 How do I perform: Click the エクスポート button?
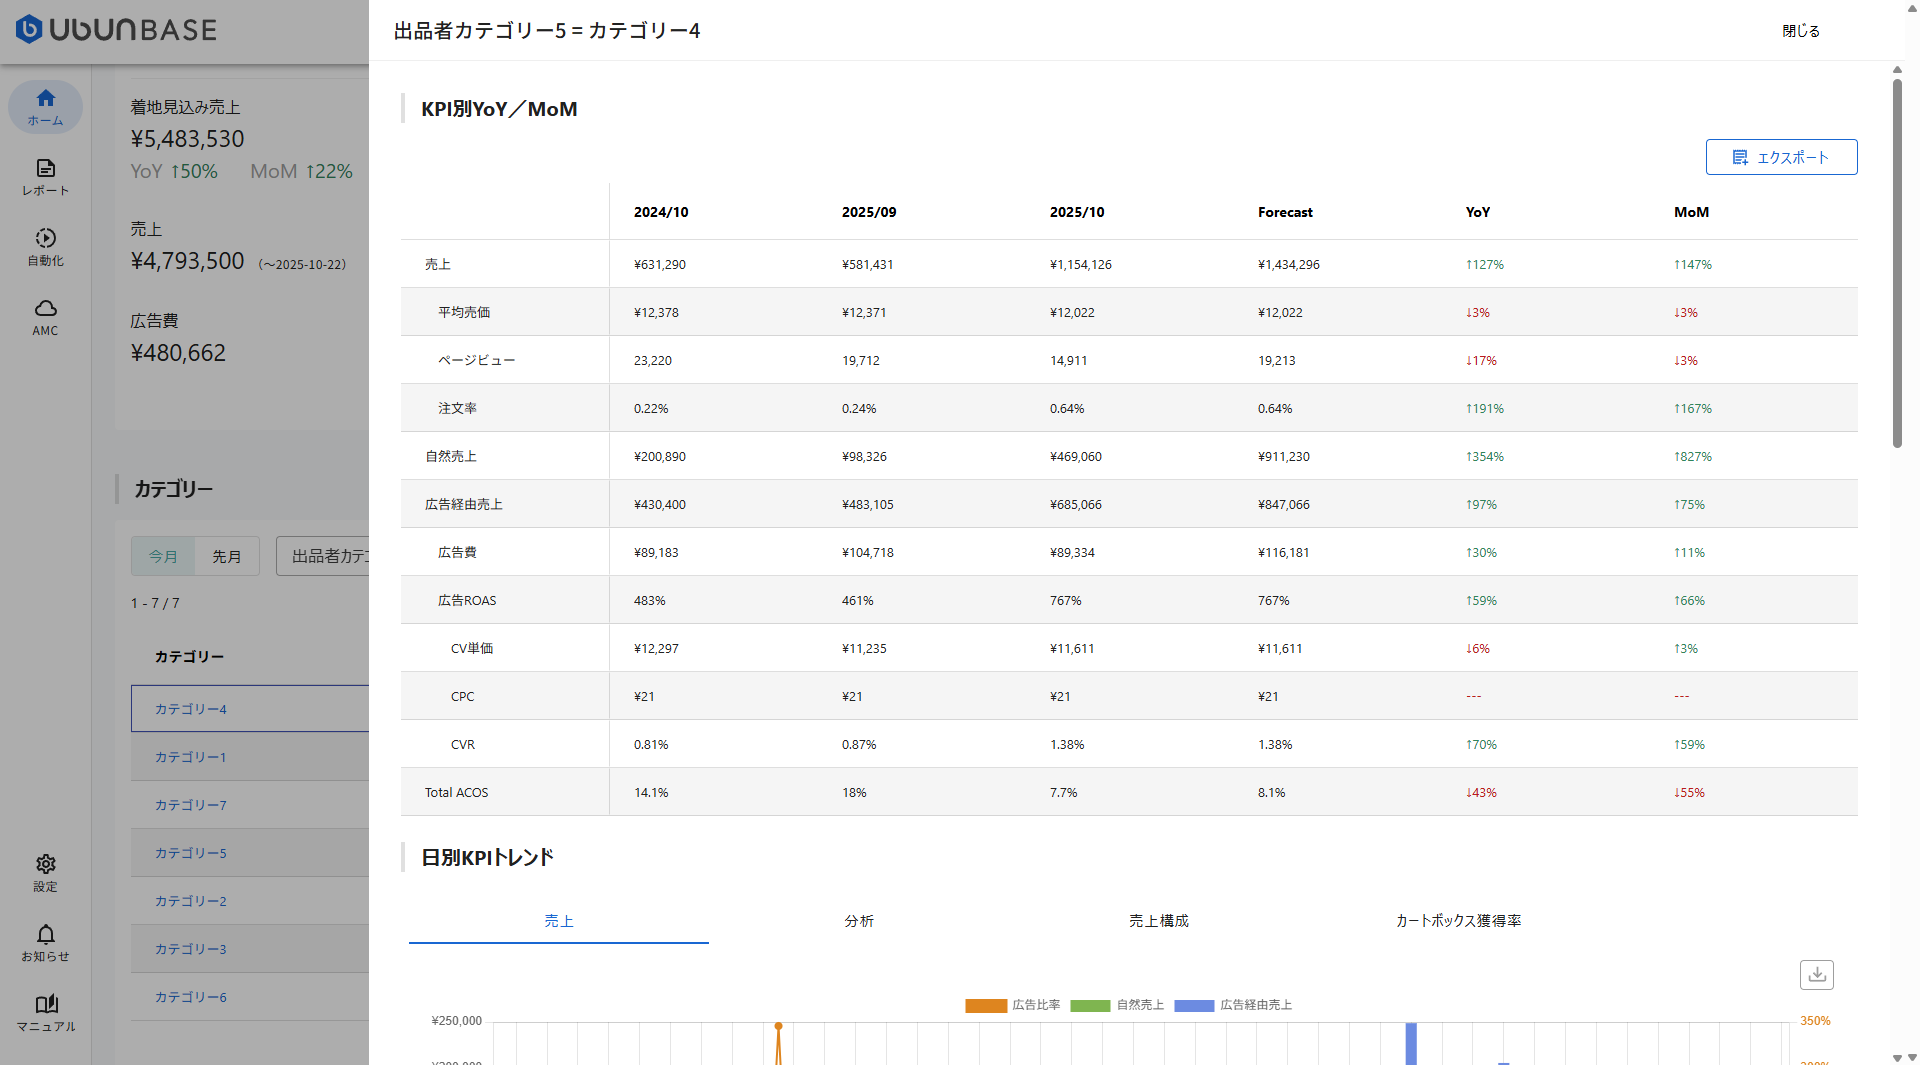click(x=1781, y=157)
